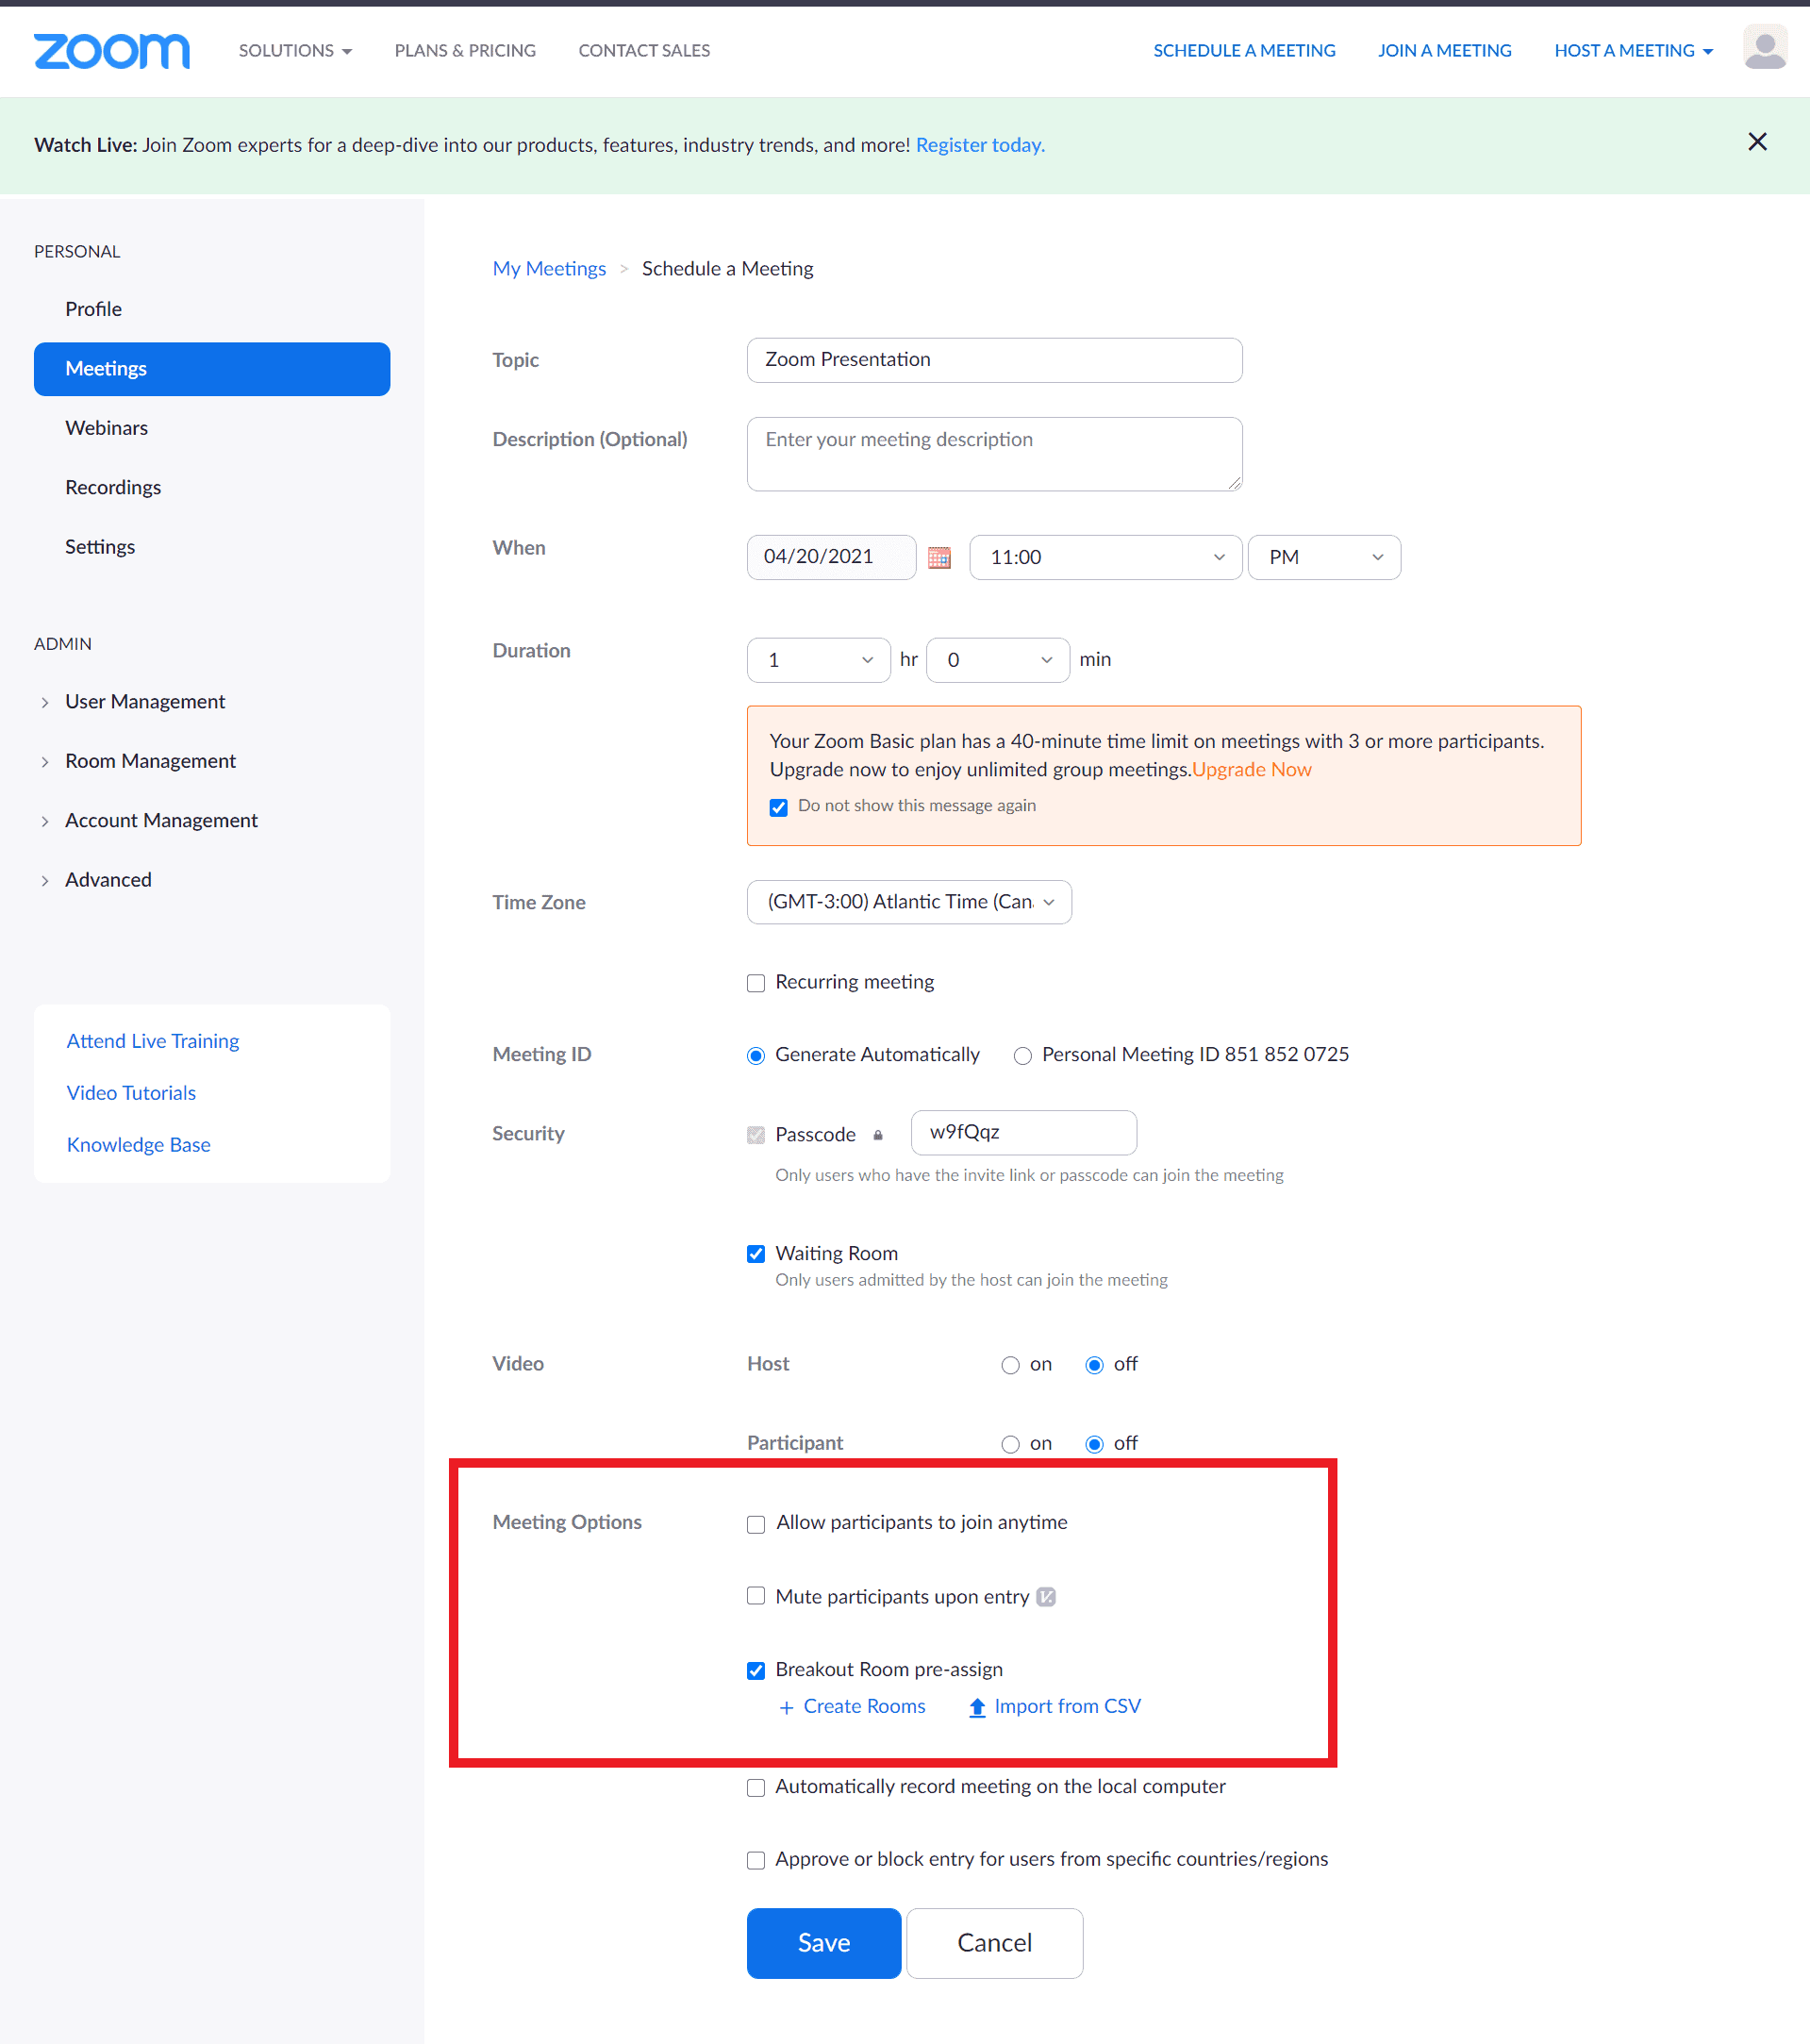Go to Plans & Pricing
1810x2044 pixels.
point(465,50)
